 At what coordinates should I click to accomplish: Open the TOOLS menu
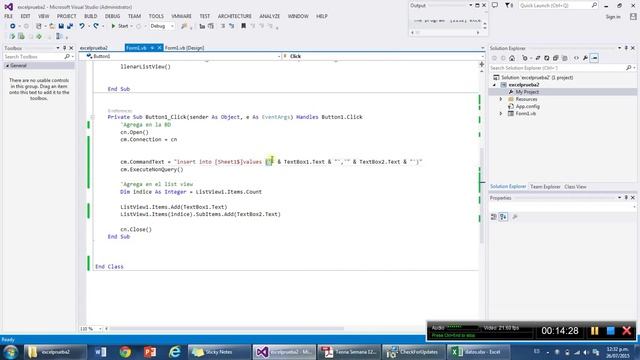click(156, 16)
